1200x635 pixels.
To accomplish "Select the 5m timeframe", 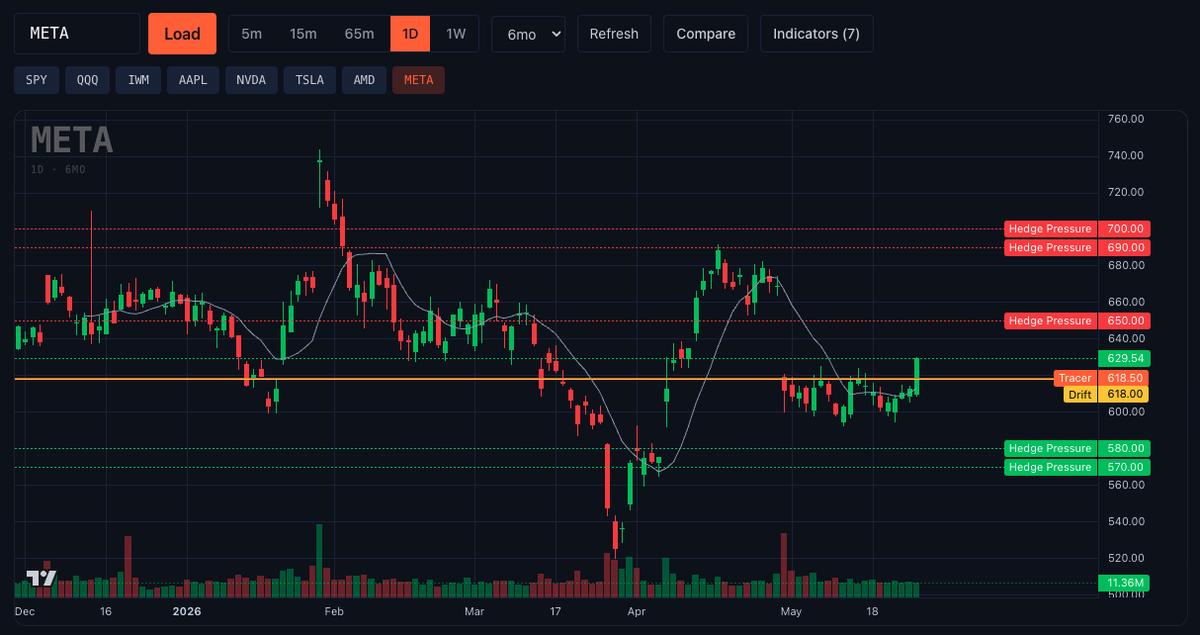I will (x=252, y=33).
